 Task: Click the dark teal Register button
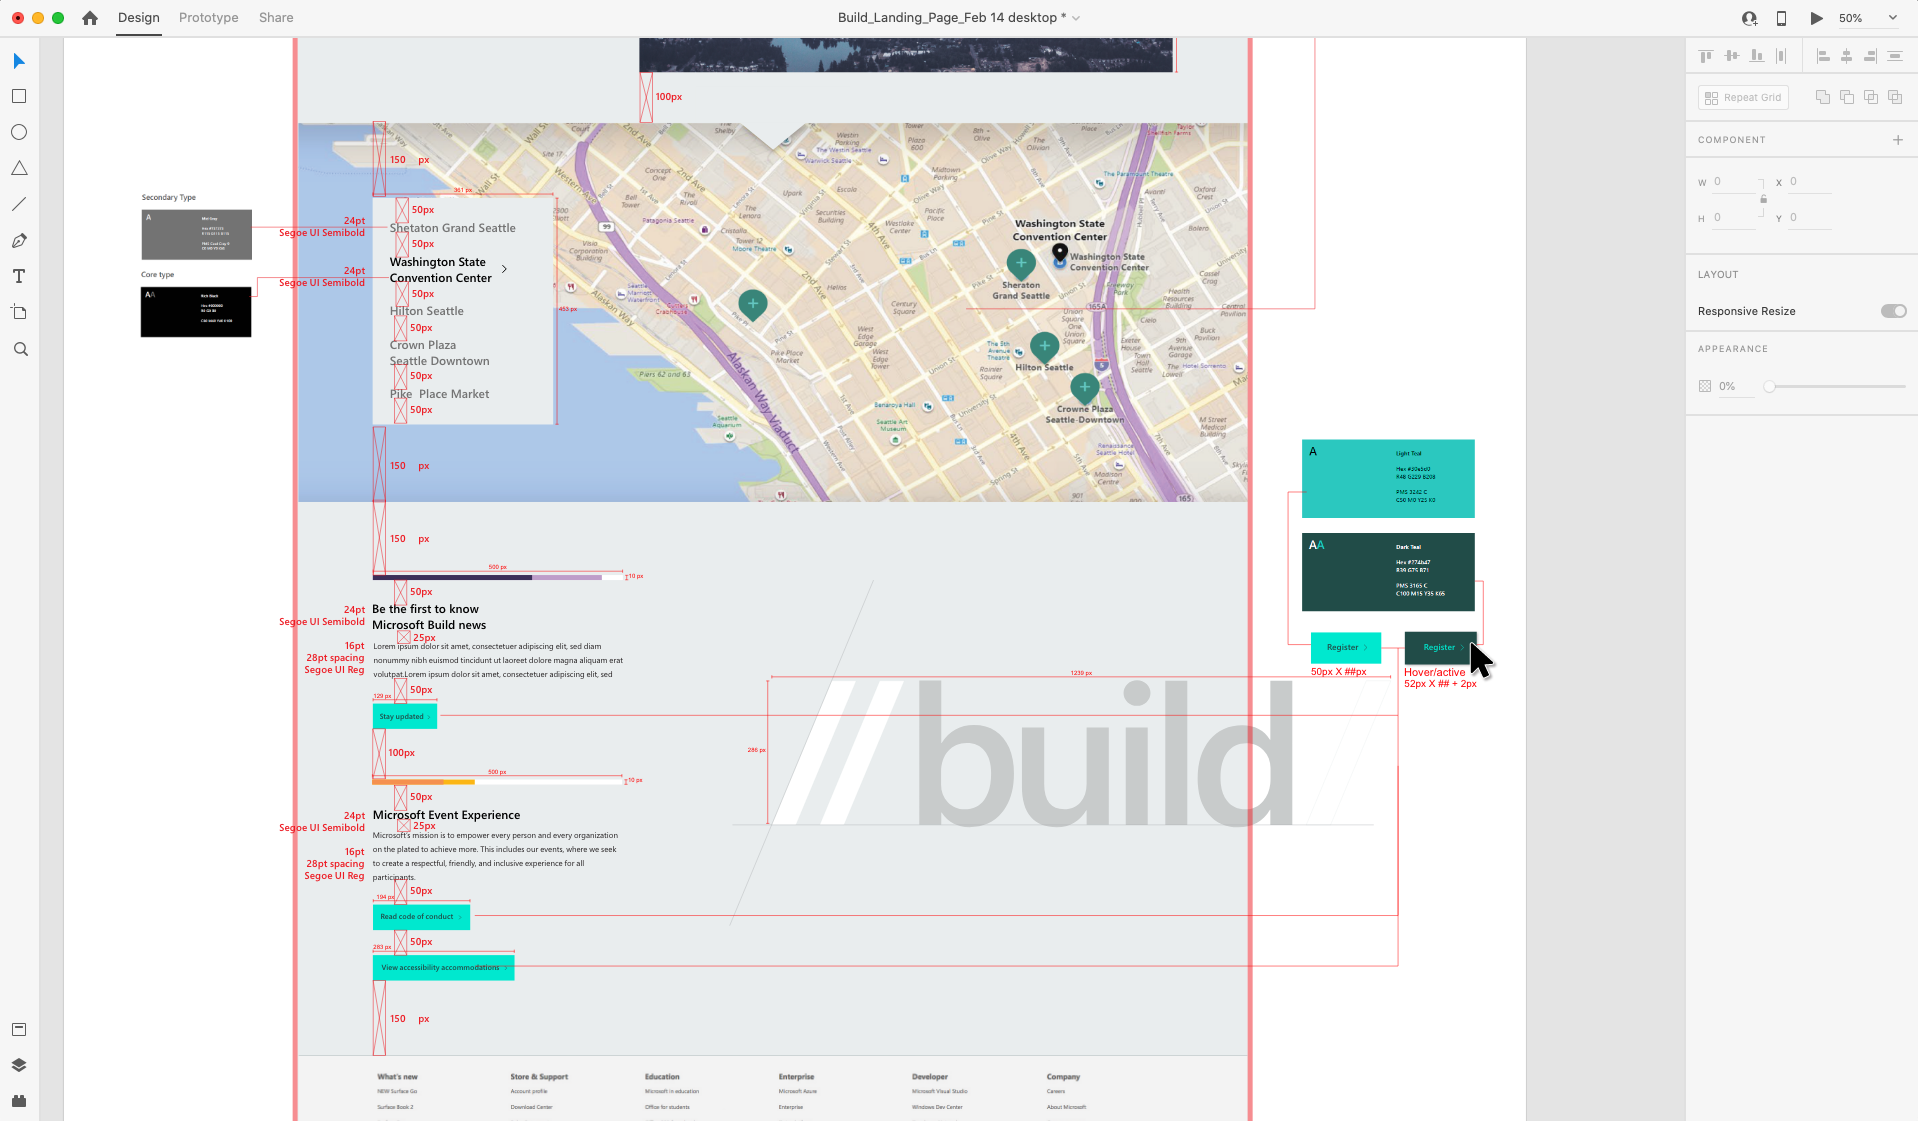click(1440, 647)
